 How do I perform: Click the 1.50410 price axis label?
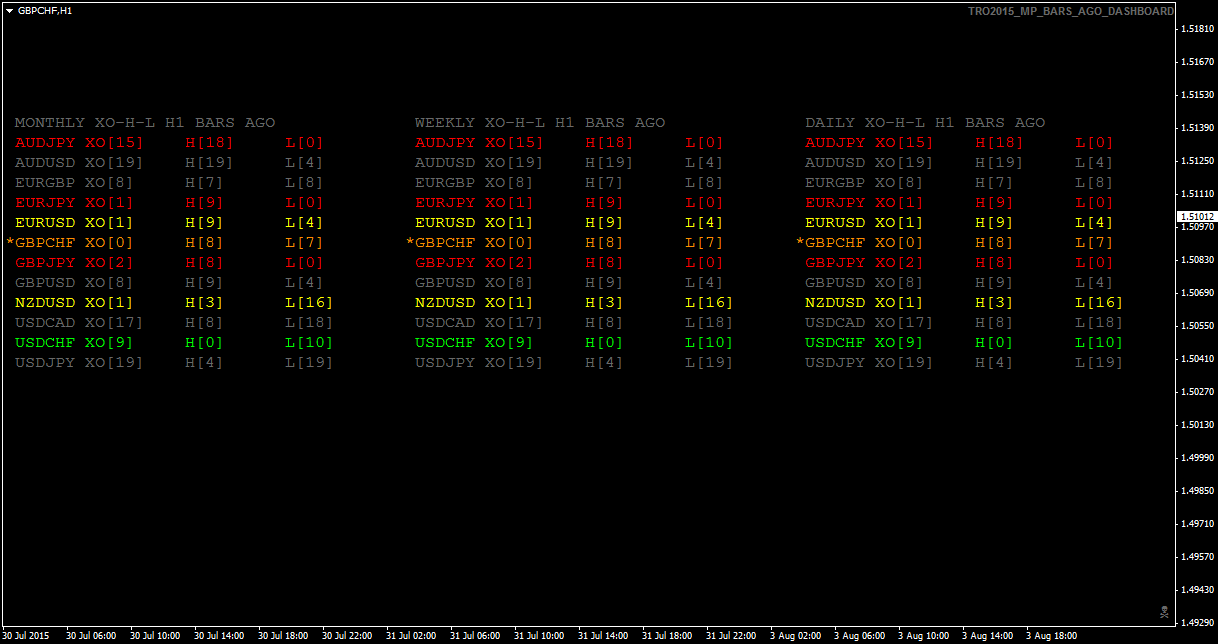[1197, 358]
